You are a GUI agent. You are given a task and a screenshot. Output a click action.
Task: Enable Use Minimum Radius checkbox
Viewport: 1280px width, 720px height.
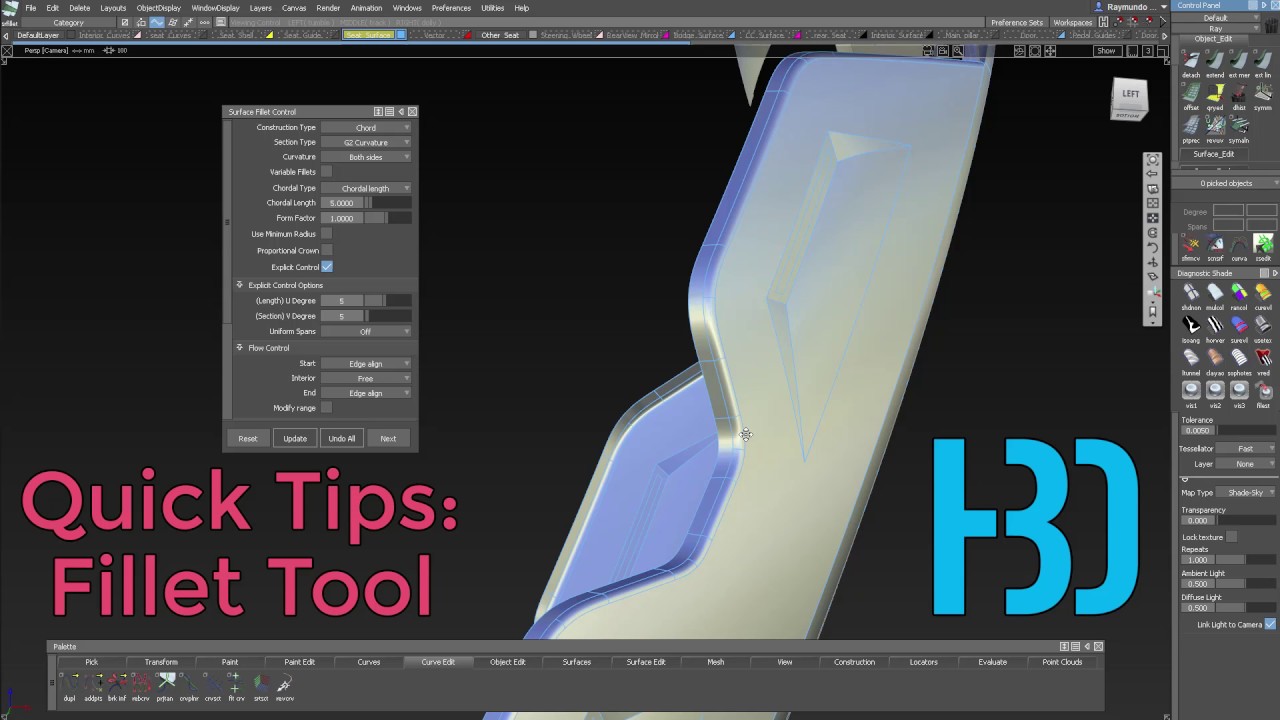(x=327, y=234)
